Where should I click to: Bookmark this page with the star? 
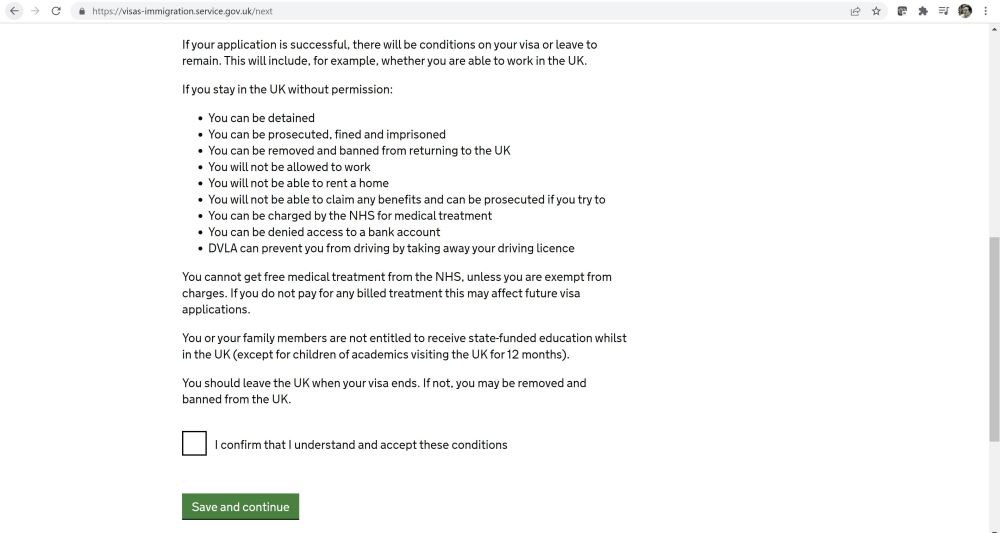click(876, 11)
